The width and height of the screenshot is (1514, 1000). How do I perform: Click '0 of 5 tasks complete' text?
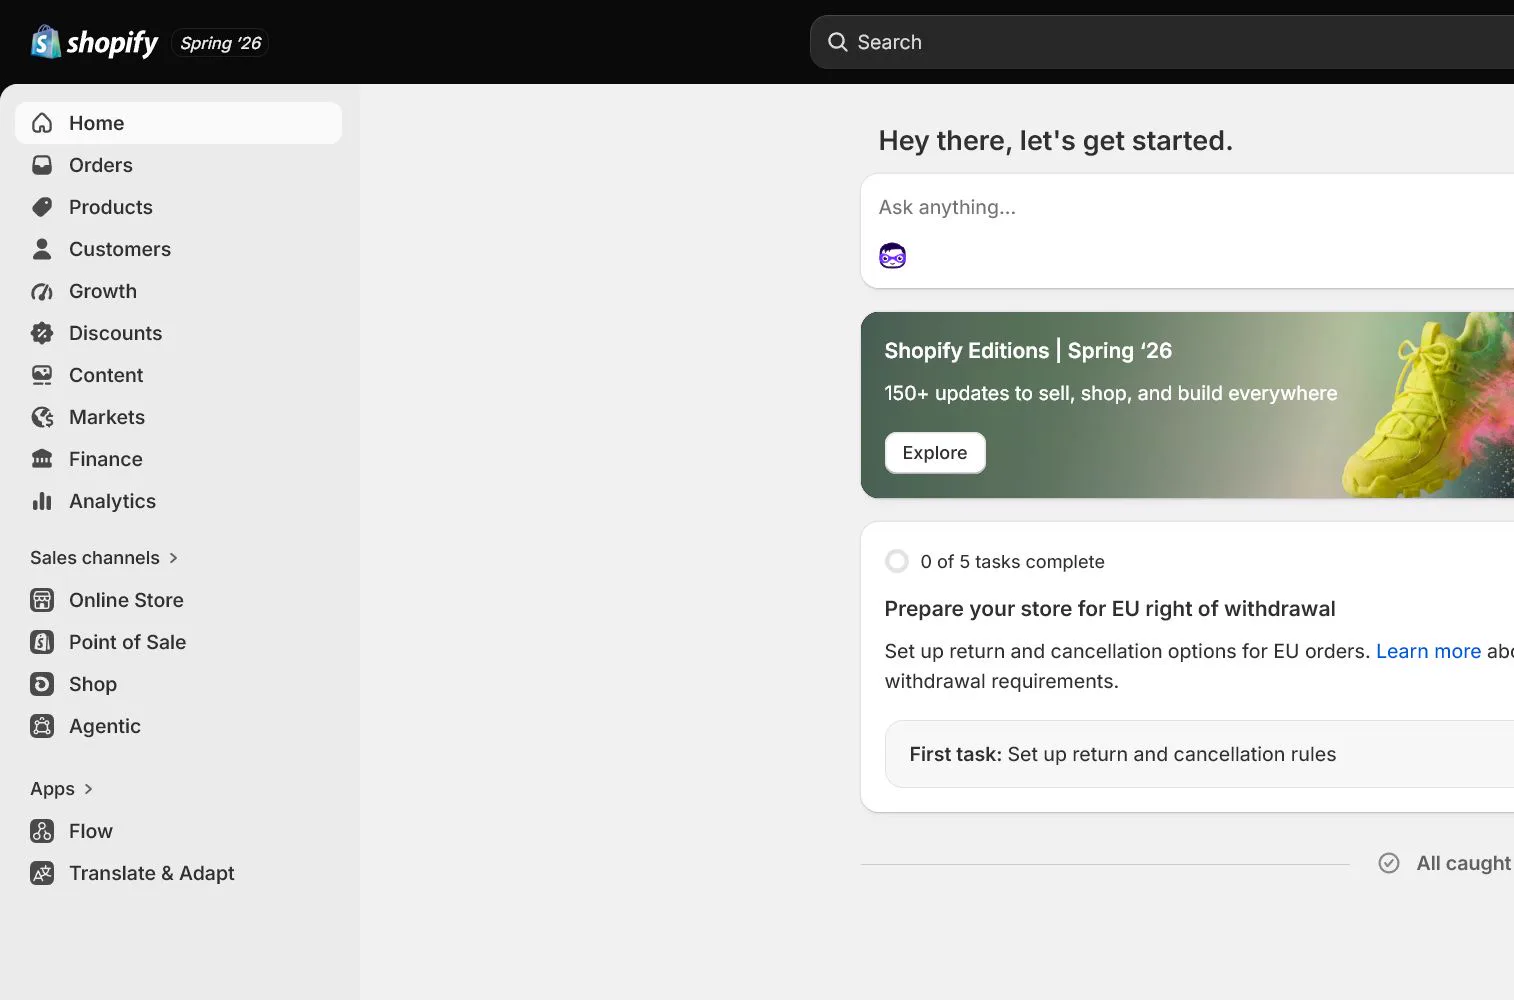1013,562
